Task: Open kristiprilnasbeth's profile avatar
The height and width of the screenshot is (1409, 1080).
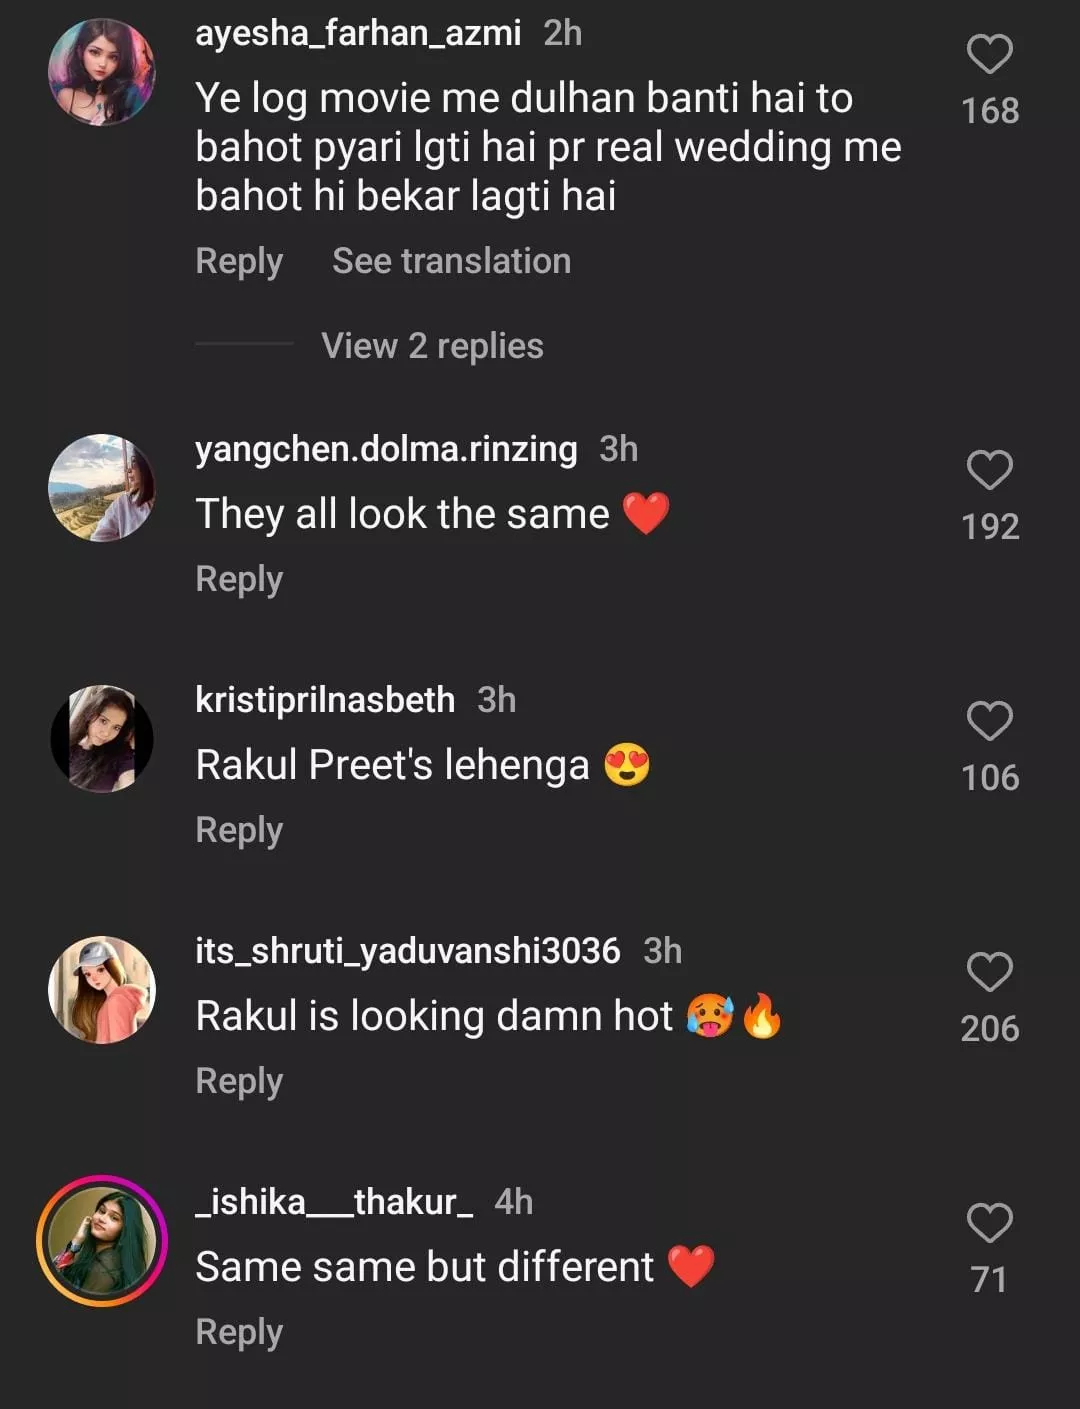Action: (102, 739)
